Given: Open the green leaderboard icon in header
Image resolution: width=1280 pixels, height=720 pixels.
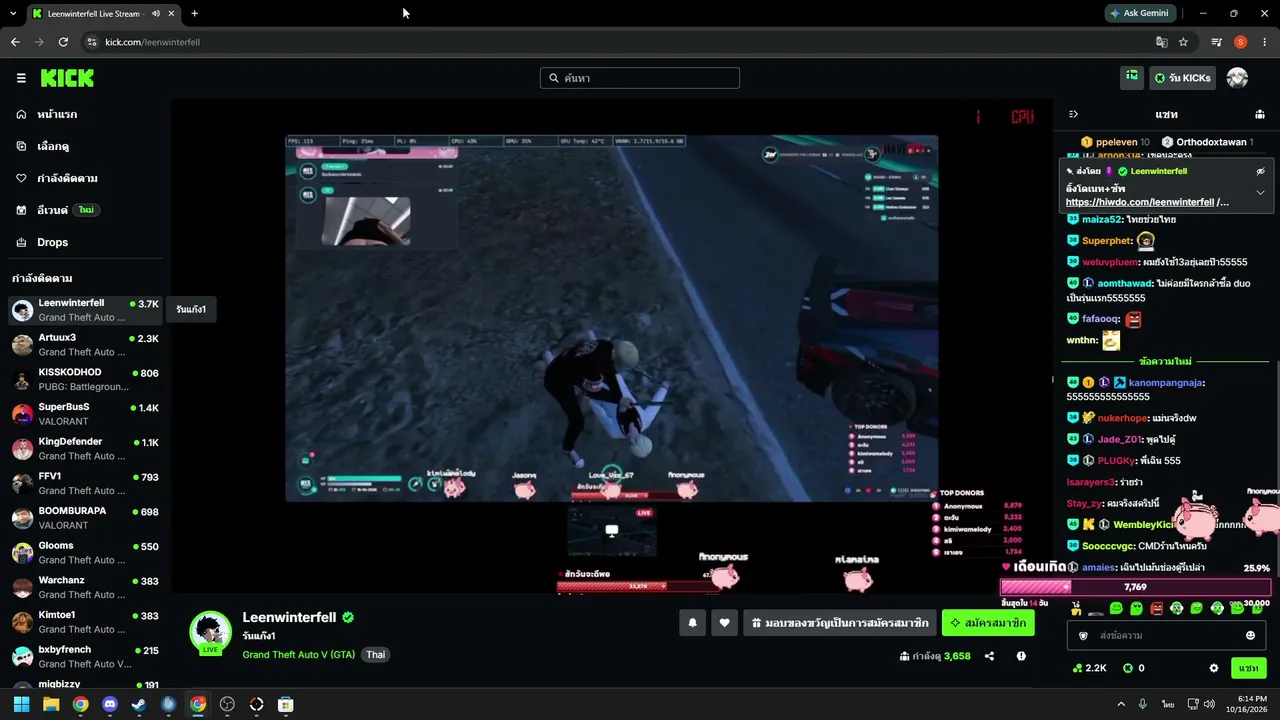Looking at the screenshot, I should point(1132,77).
